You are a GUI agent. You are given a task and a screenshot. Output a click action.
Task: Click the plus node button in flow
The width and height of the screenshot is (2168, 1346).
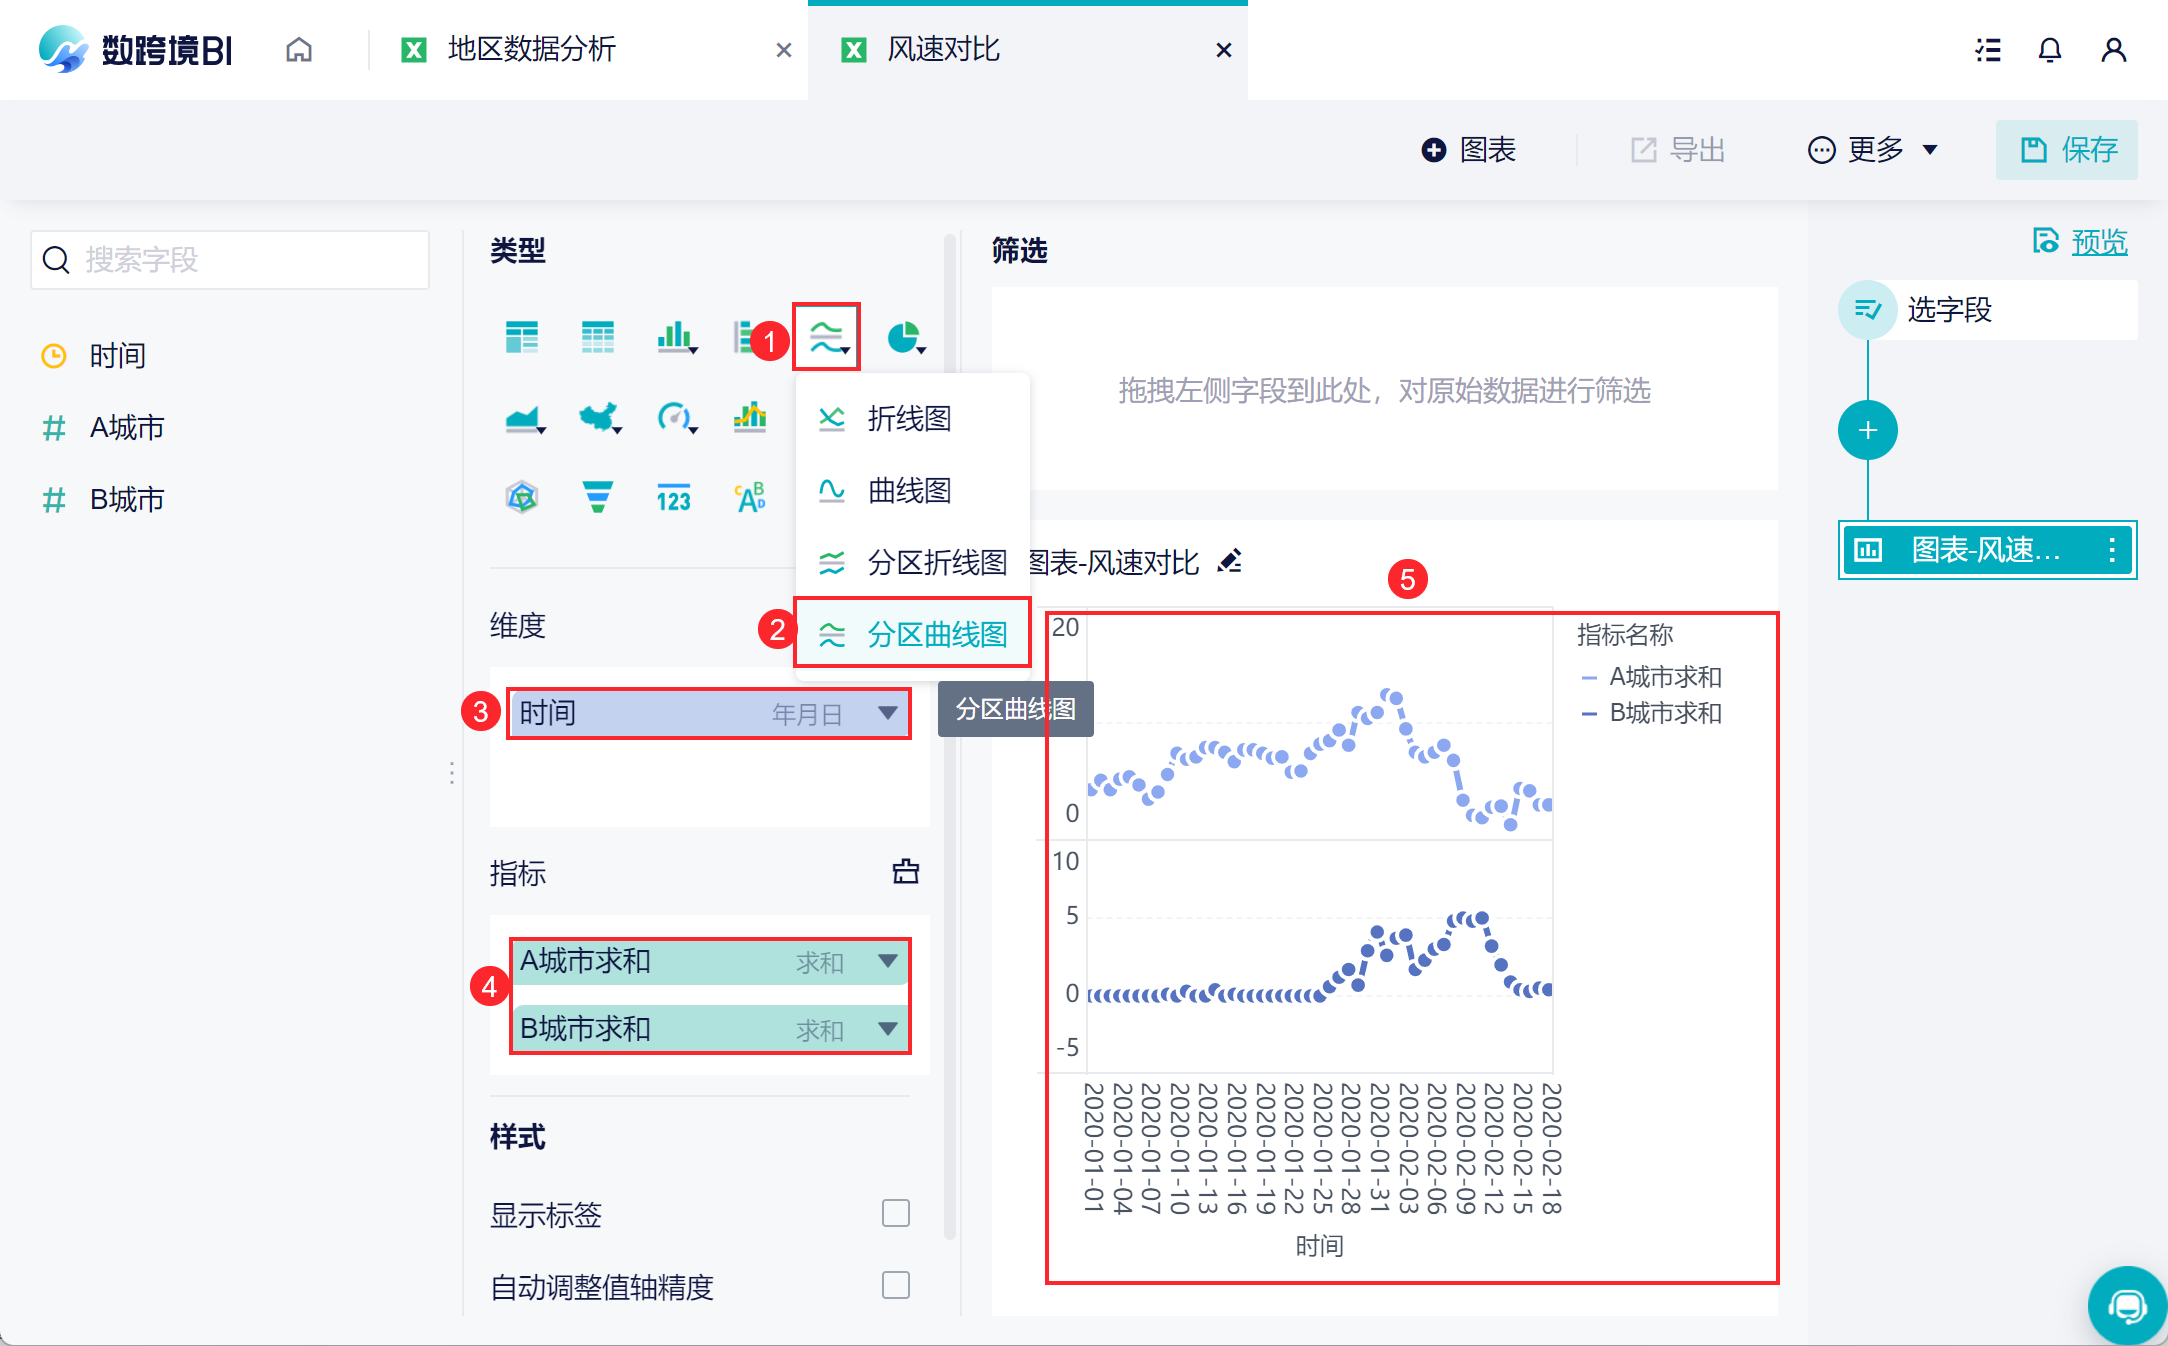coord(1867,431)
